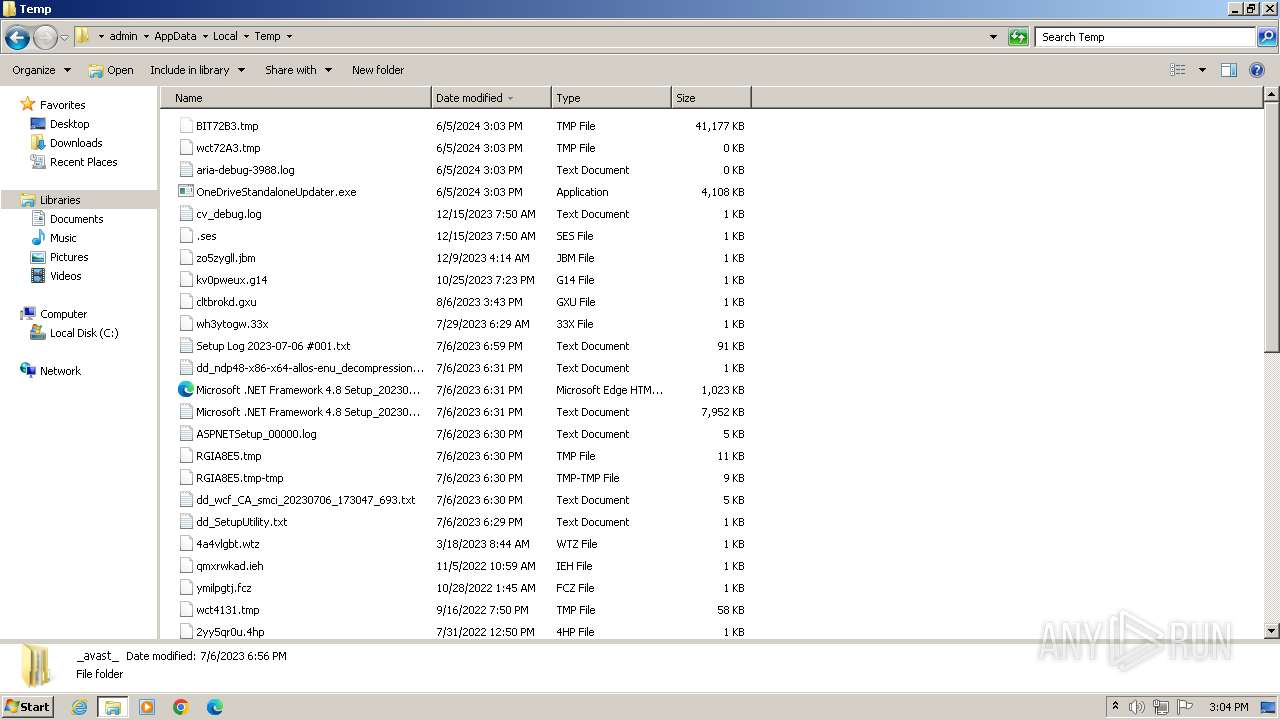Select cv_debug.log file
Viewport: 1280px width, 720px height.
pos(229,214)
